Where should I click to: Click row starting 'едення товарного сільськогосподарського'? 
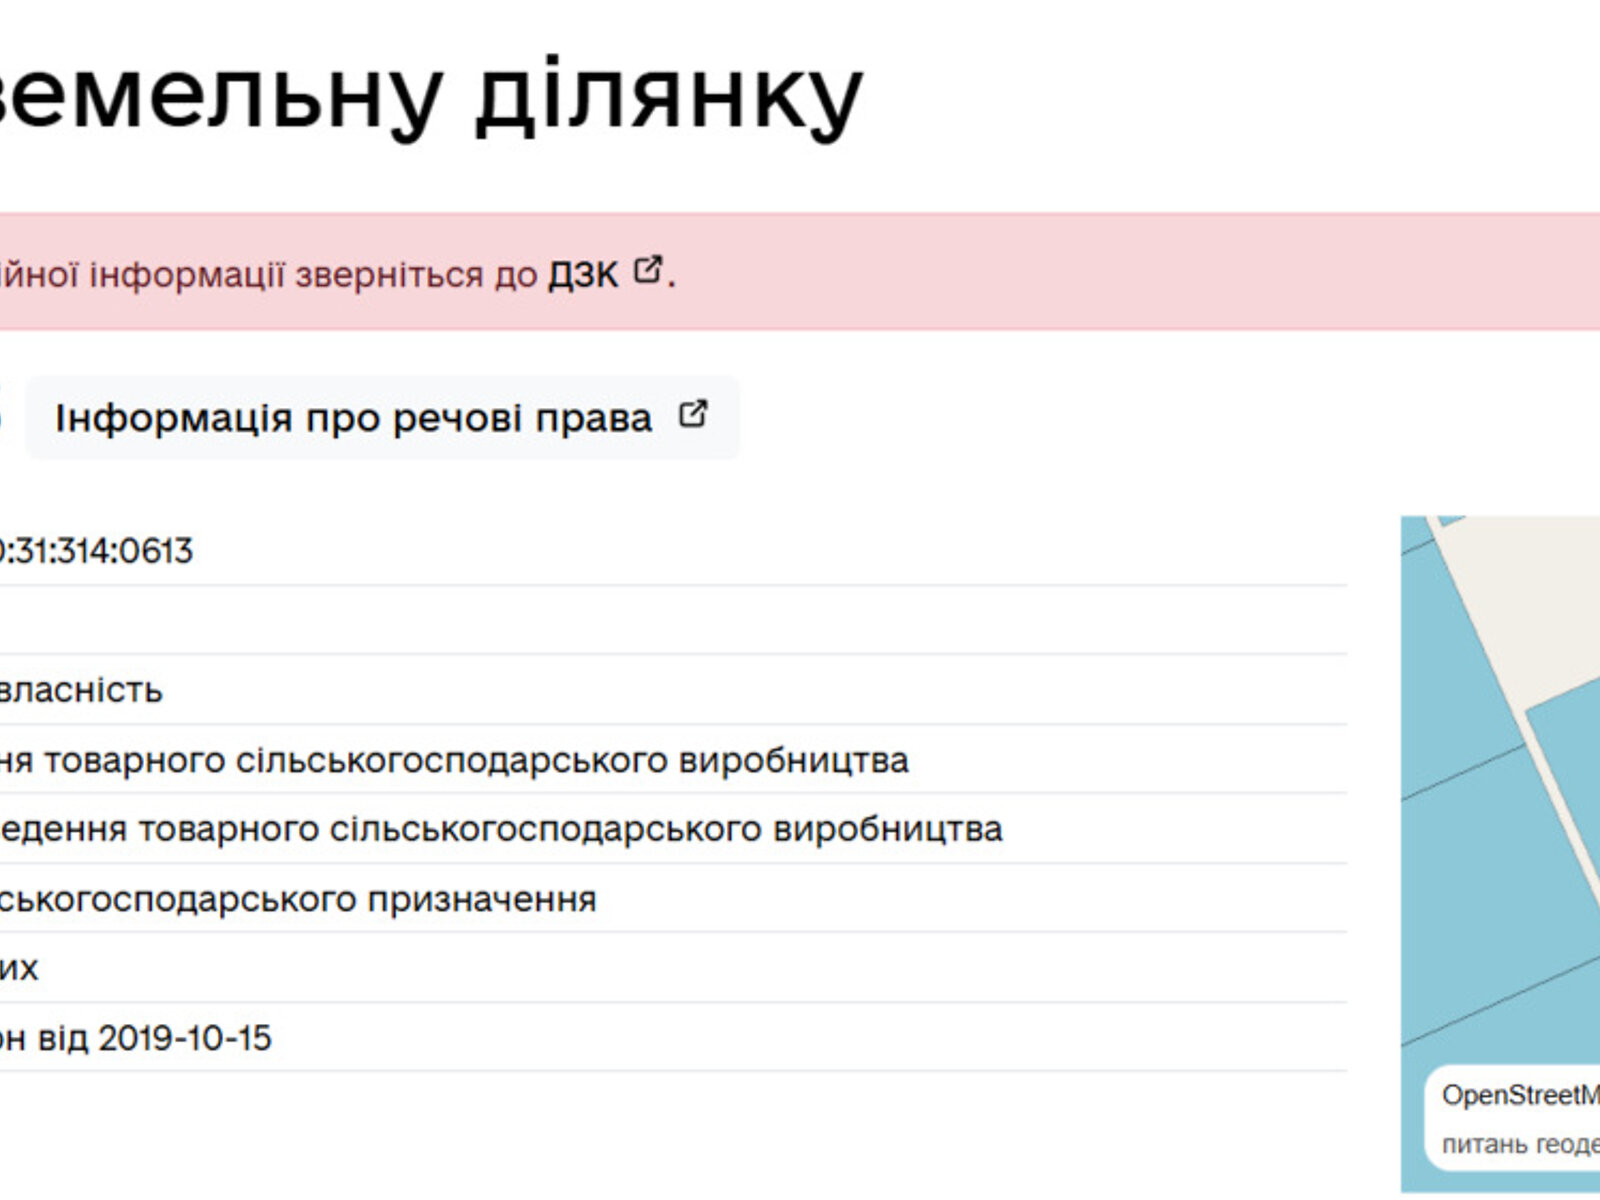pyautogui.click(x=500, y=829)
